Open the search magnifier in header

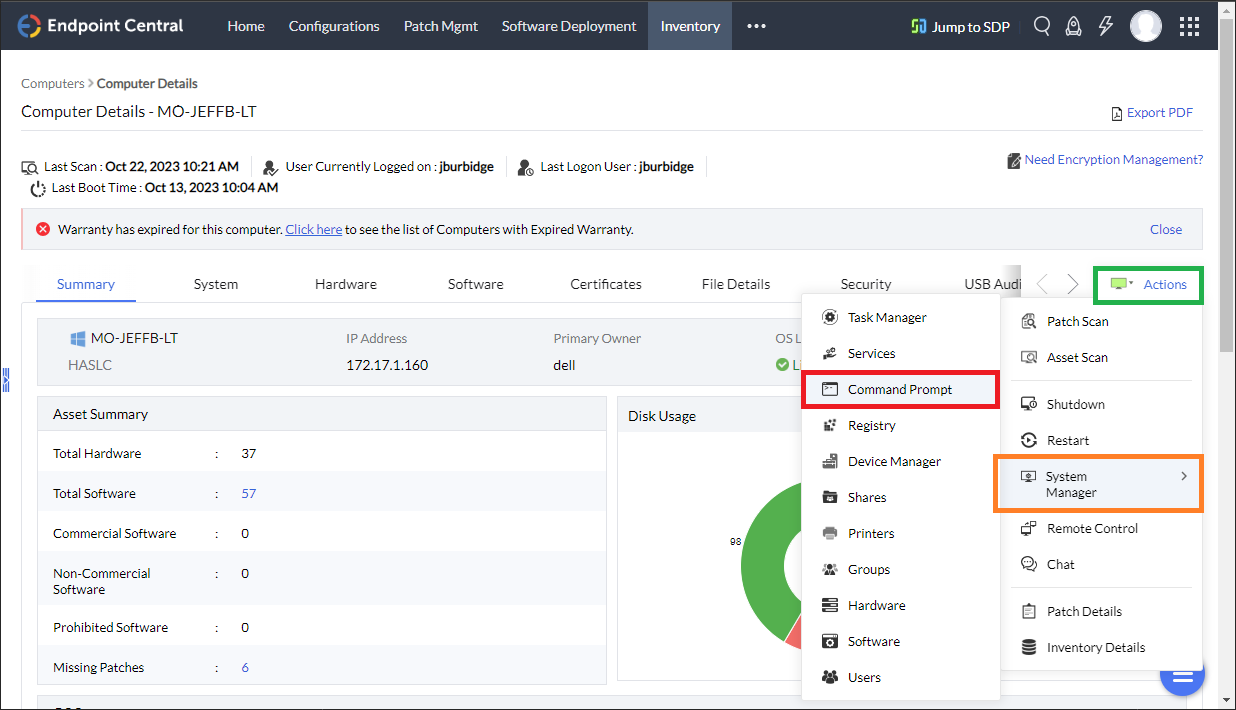pos(1042,26)
